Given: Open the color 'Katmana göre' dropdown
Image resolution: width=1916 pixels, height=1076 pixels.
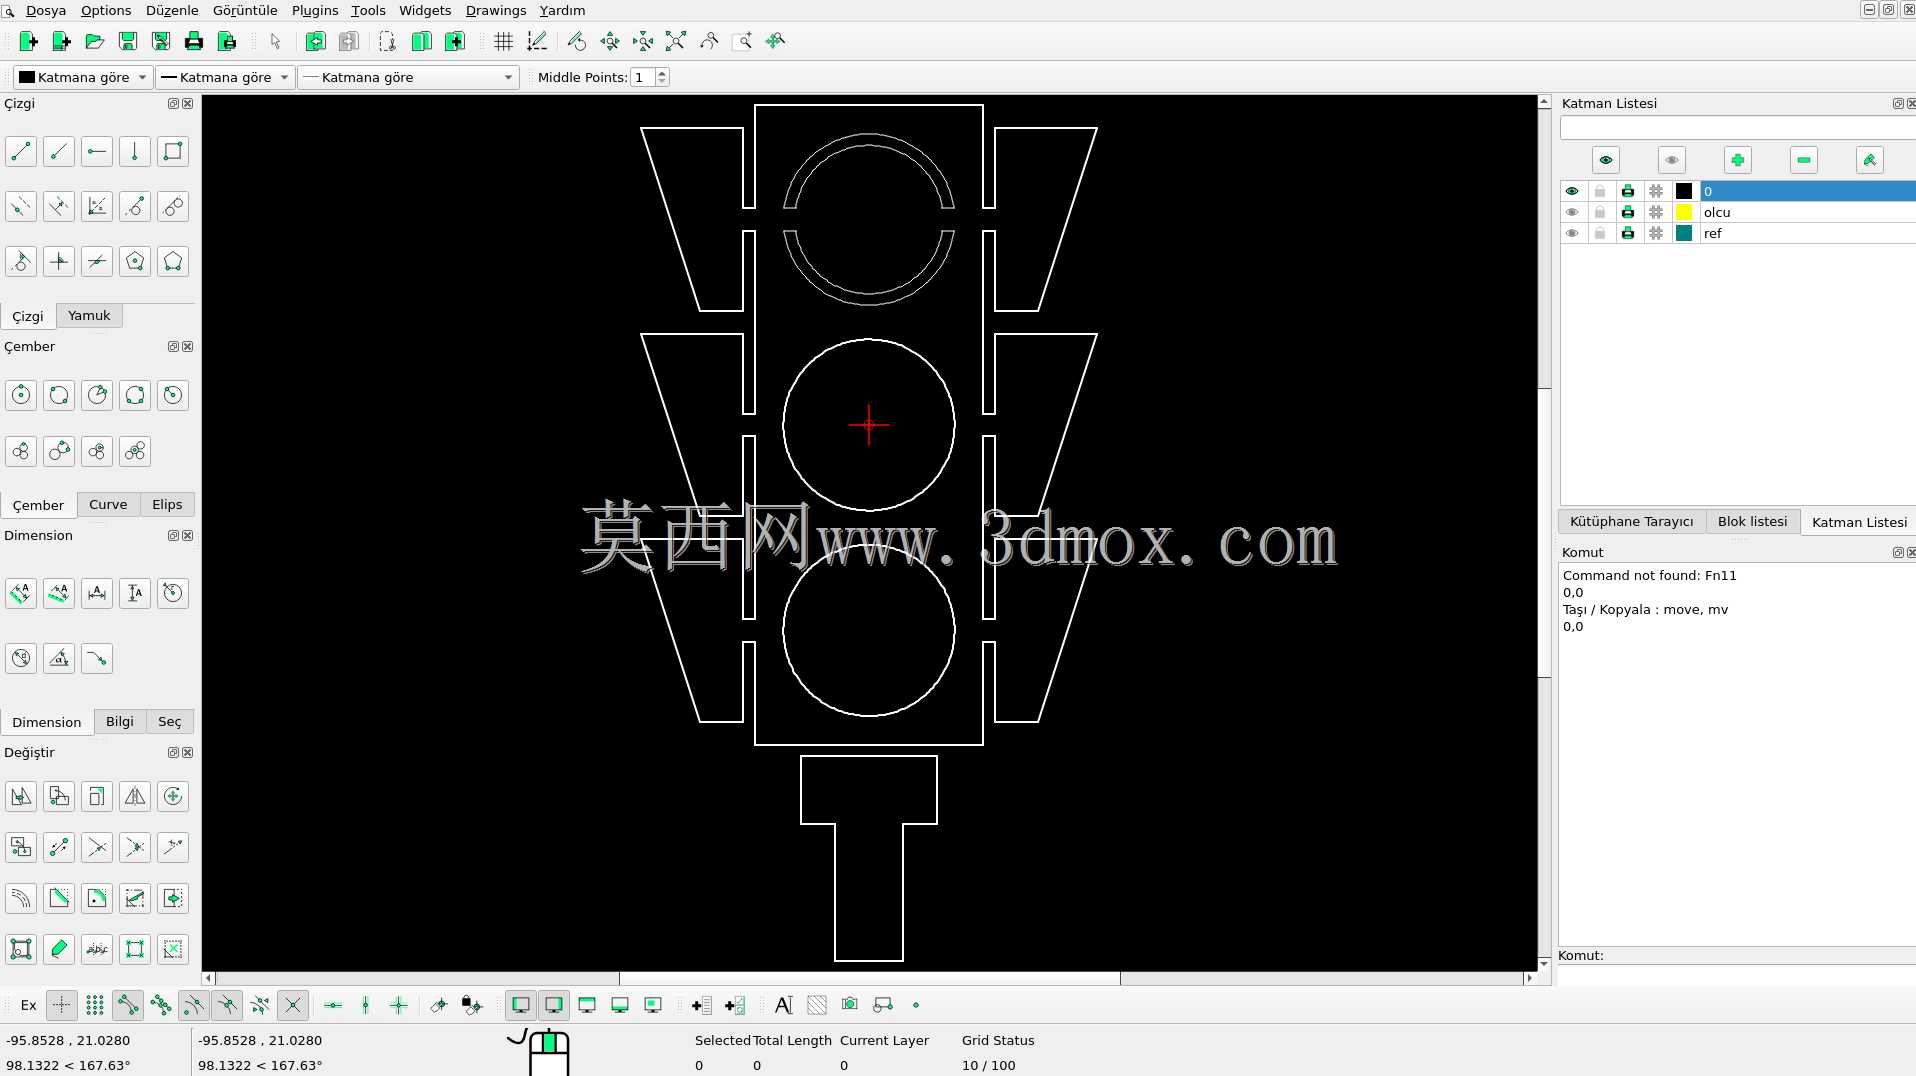Looking at the screenshot, I should (x=83, y=77).
